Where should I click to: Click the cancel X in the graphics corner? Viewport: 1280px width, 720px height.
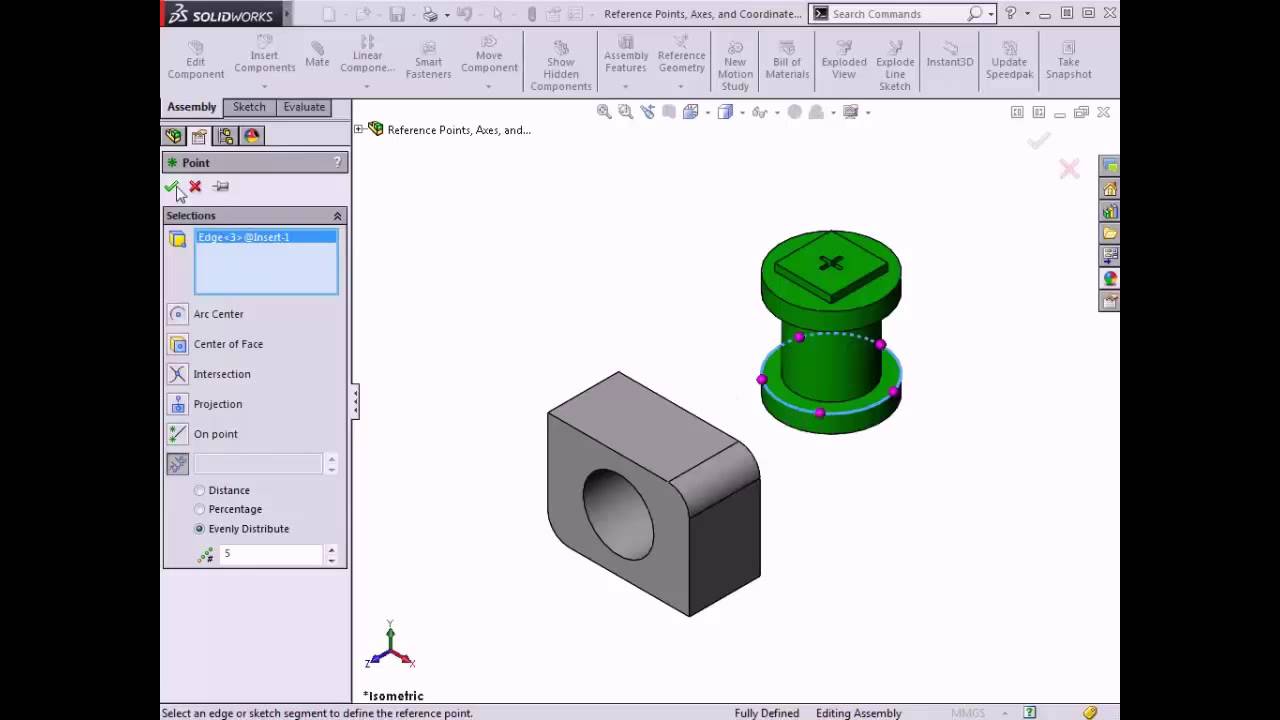point(1069,169)
